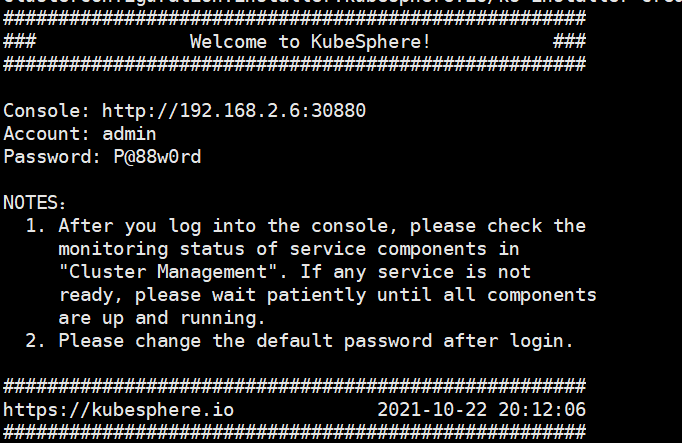Click the NOTES: label
This screenshot has height=443, width=682.
(34, 203)
